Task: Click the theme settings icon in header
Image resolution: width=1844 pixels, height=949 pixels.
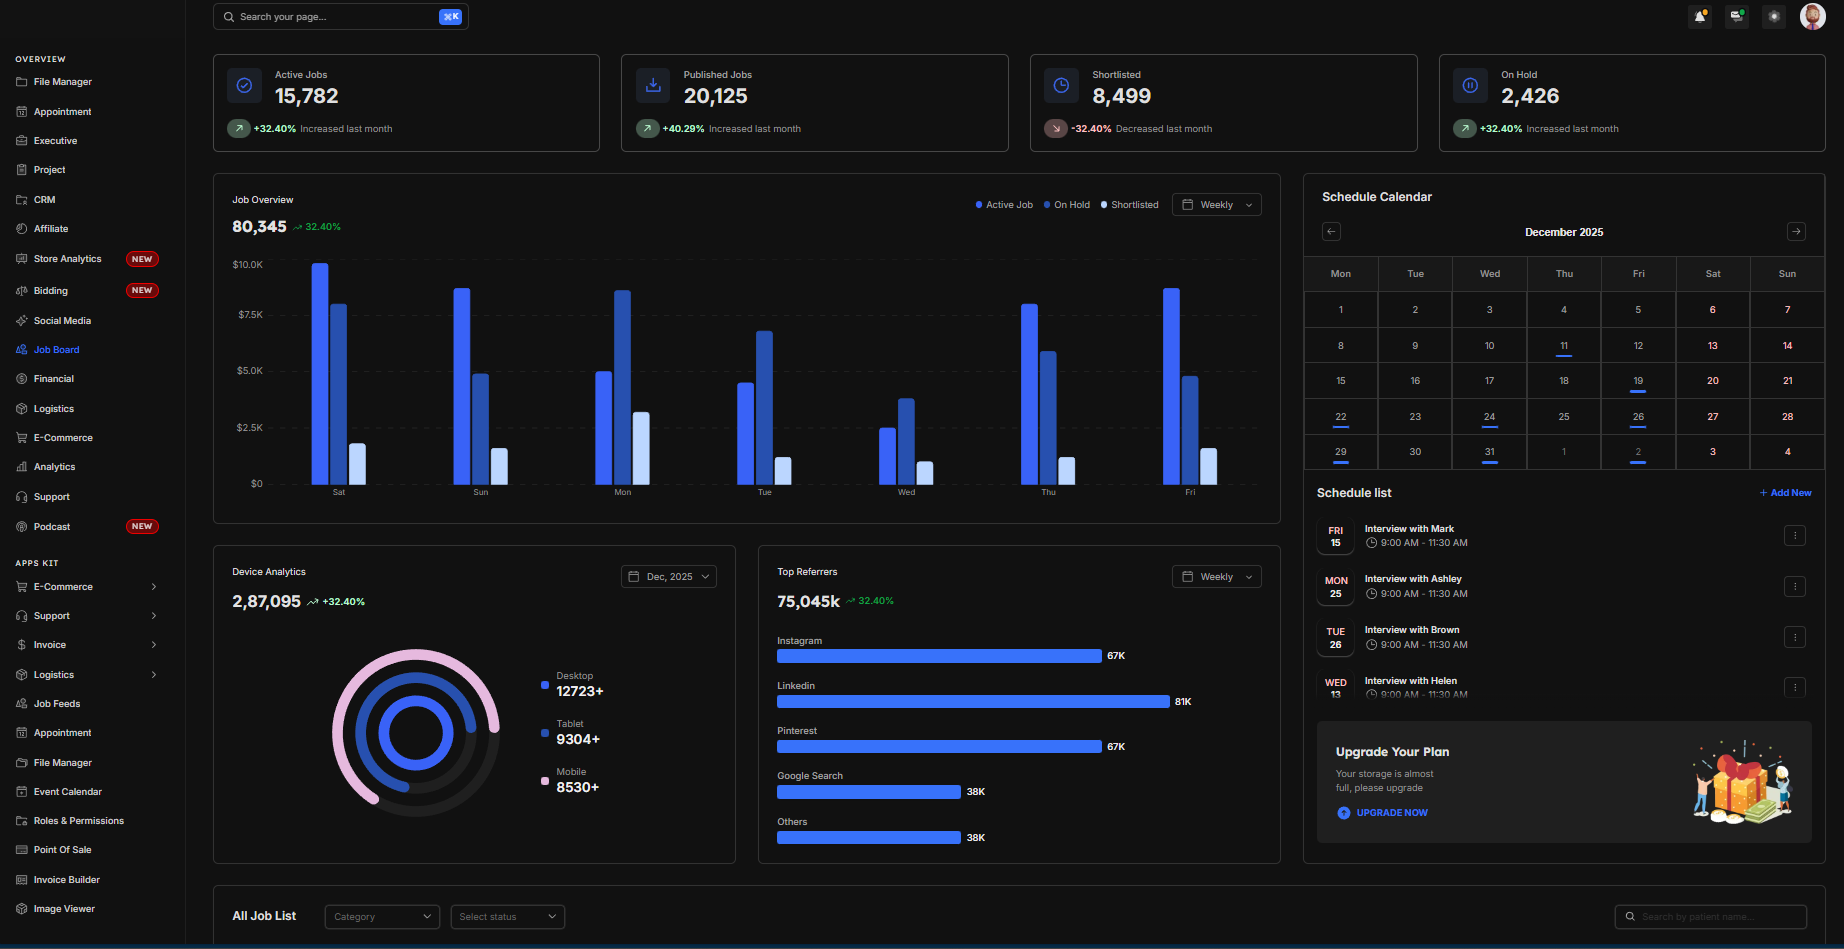Action: pos(1774,17)
